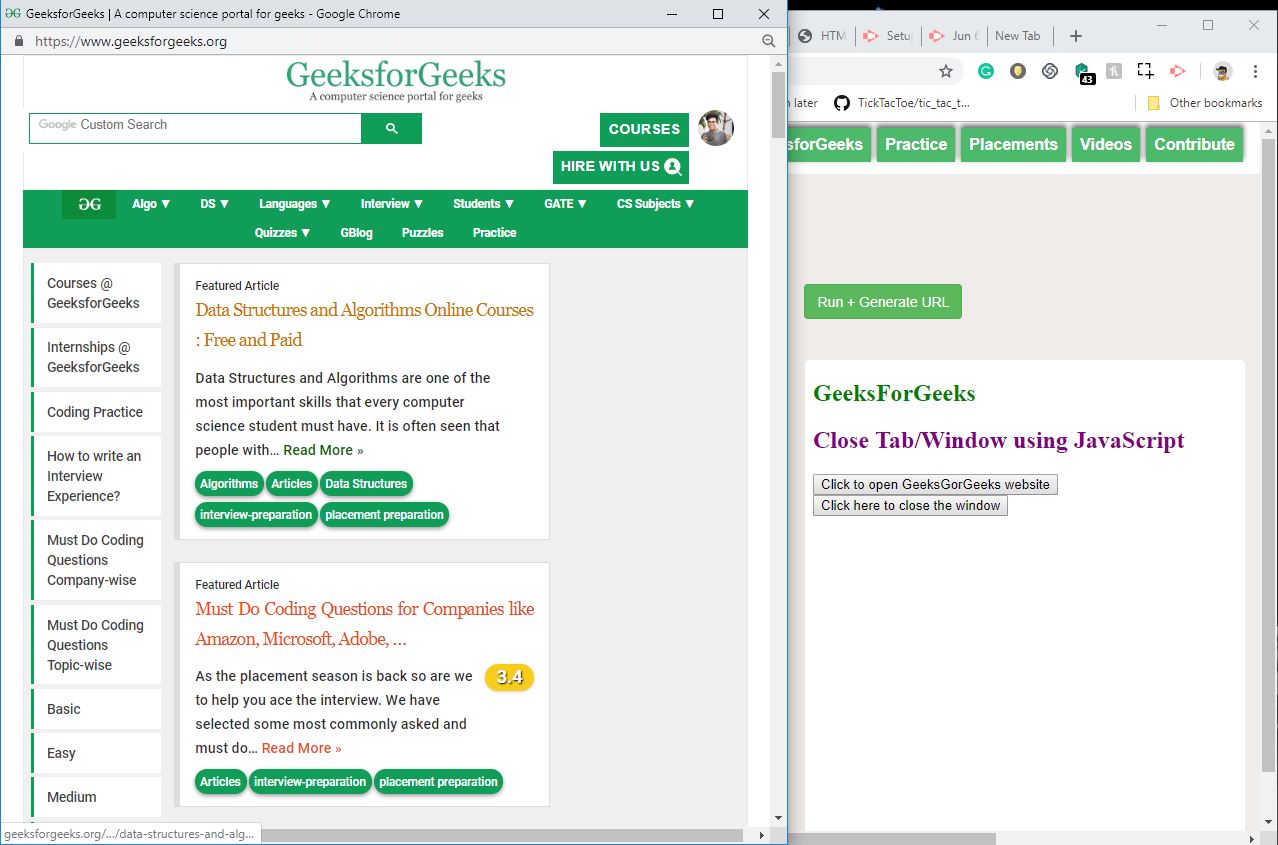Click the 3.4 rating badge
The height and width of the screenshot is (845, 1278).
coord(509,677)
